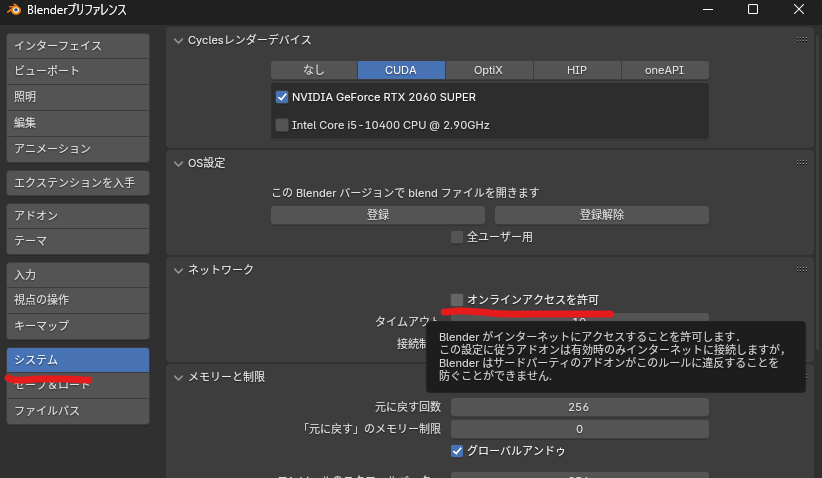Switch to the HIP device tab

577,70
